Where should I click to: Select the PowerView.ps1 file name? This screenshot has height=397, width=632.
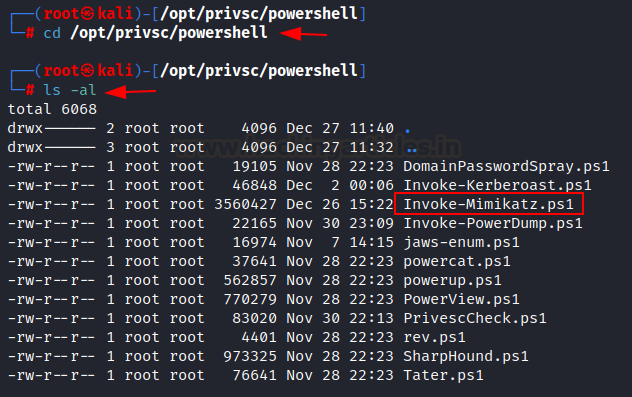(462, 299)
